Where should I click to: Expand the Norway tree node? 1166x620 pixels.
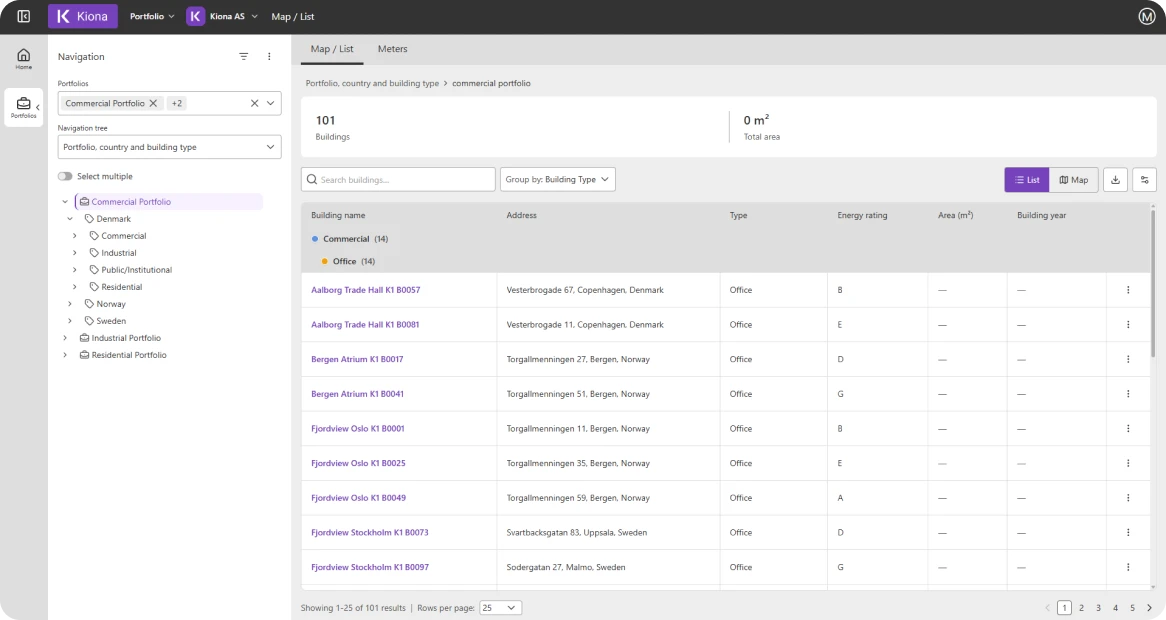point(70,304)
